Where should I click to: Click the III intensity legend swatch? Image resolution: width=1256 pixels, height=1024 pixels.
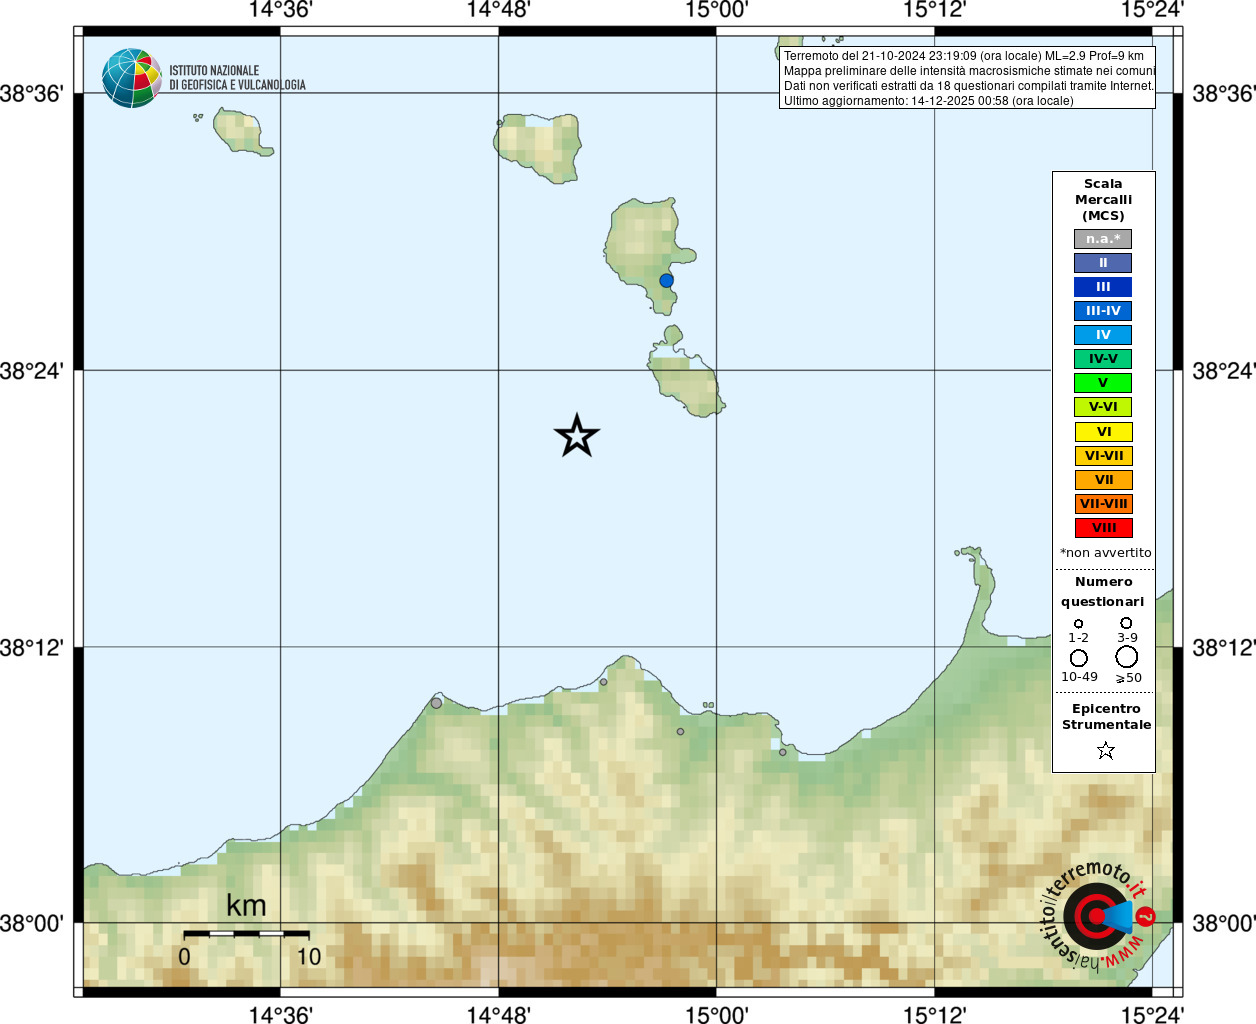click(1103, 287)
